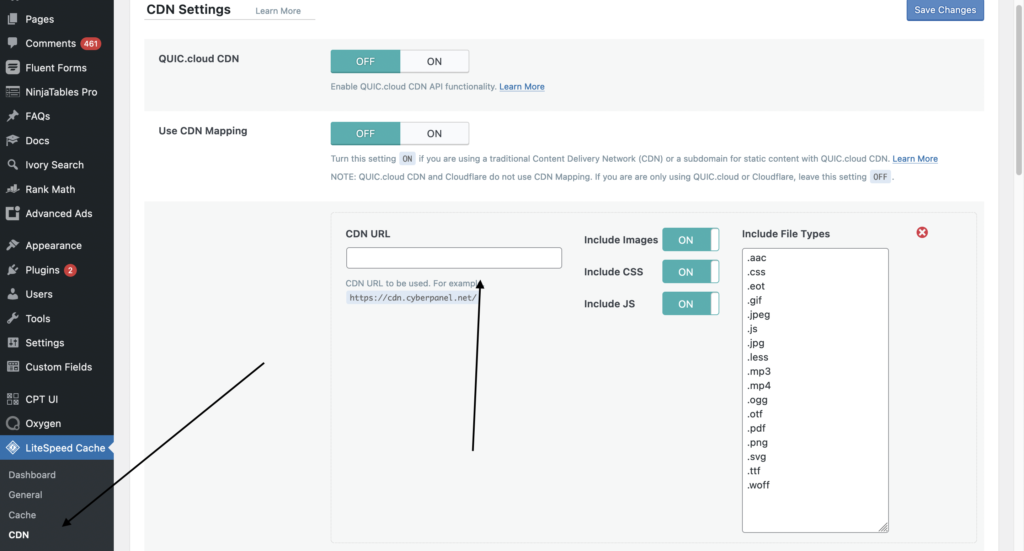
Task: Click the Settings sliders icon
Action: (x=12, y=342)
